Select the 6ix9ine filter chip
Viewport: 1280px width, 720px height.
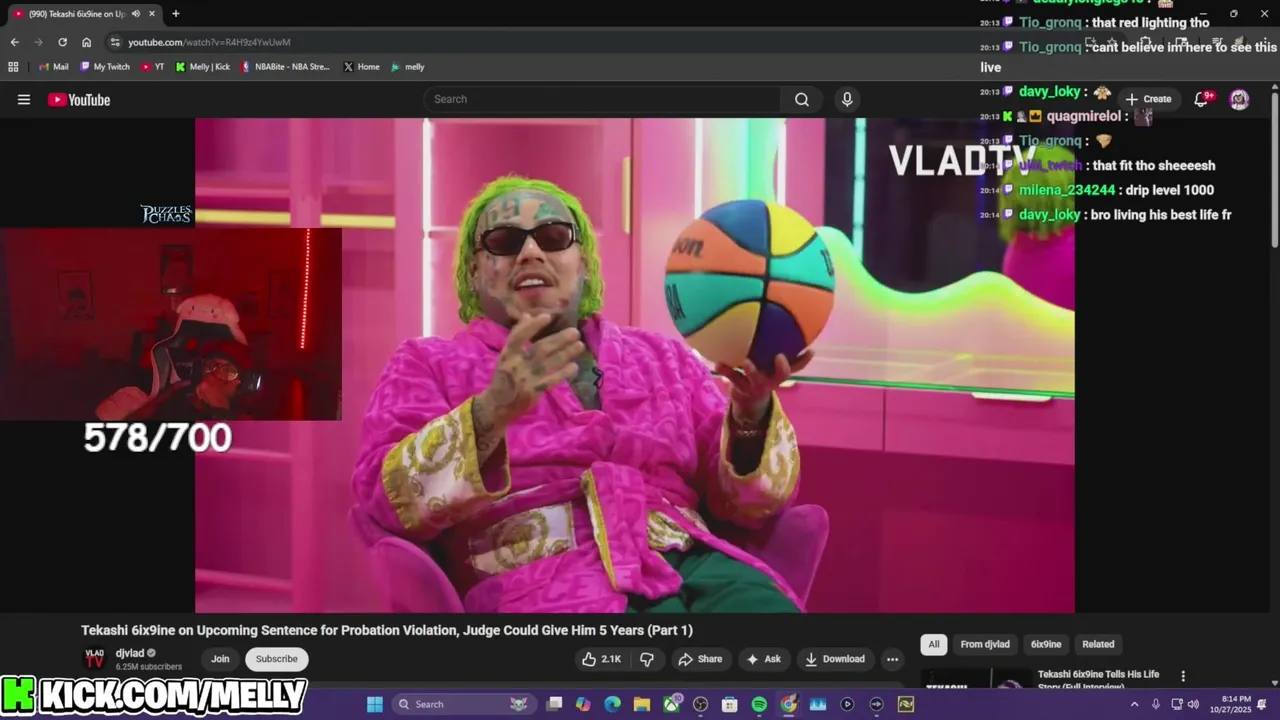pyautogui.click(x=1046, y=644)
